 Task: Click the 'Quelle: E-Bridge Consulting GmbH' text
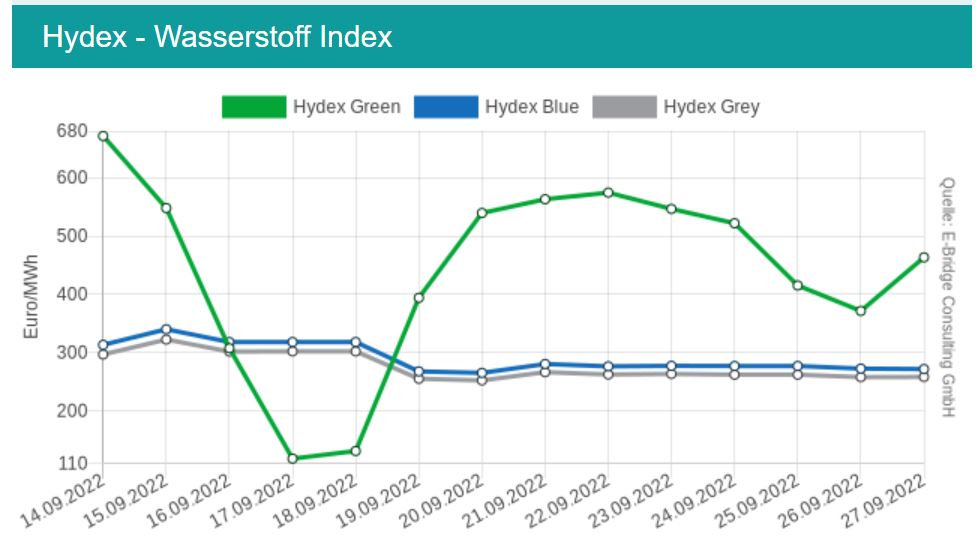[948, 297]
